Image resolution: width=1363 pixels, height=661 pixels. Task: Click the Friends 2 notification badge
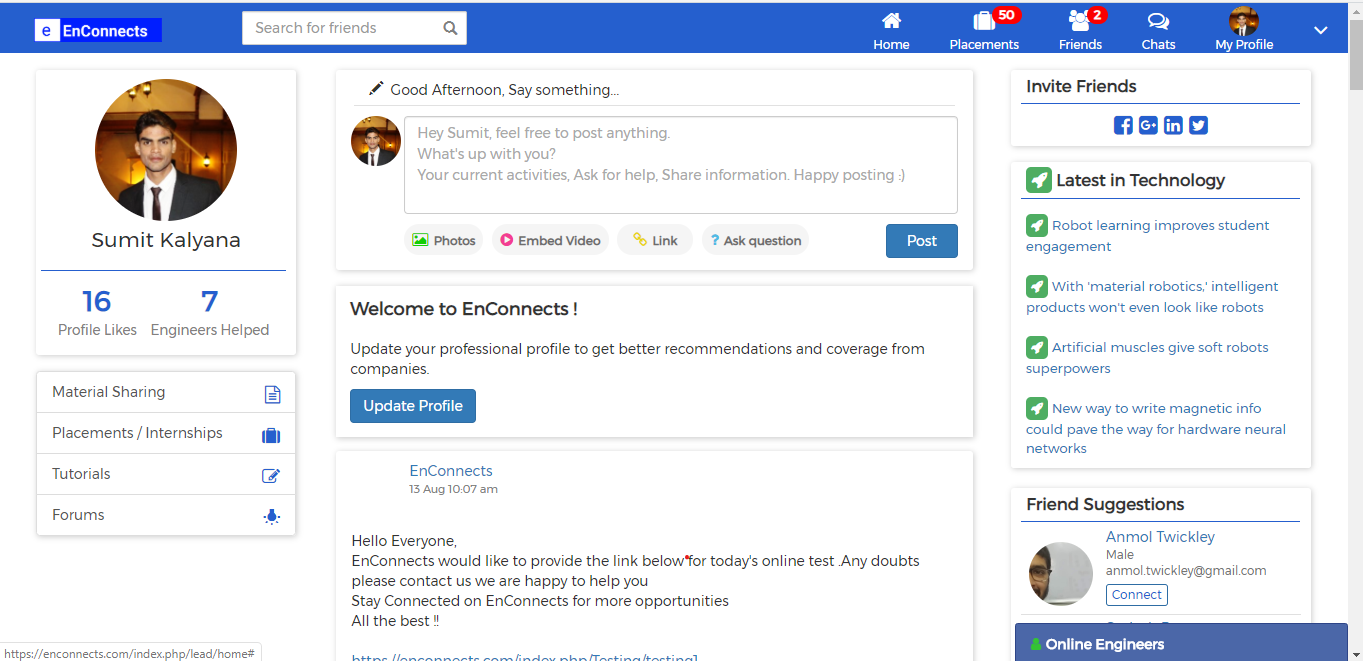click(x=1097, y=15)
